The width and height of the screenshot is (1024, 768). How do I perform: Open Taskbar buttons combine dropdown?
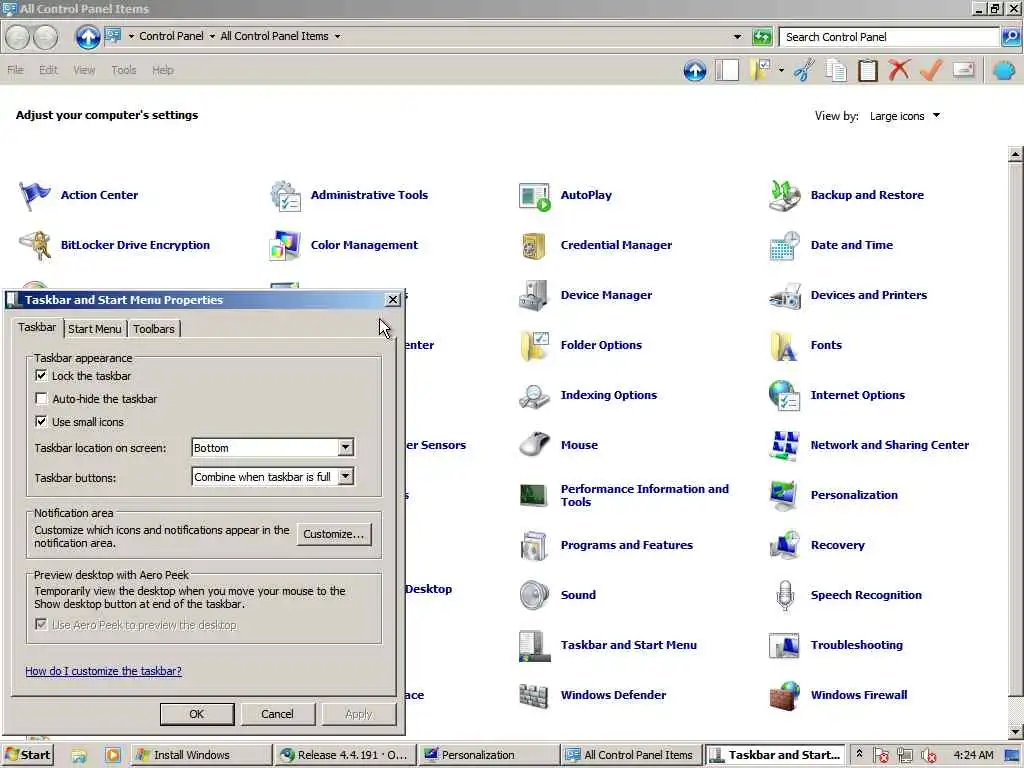point(273,477)
